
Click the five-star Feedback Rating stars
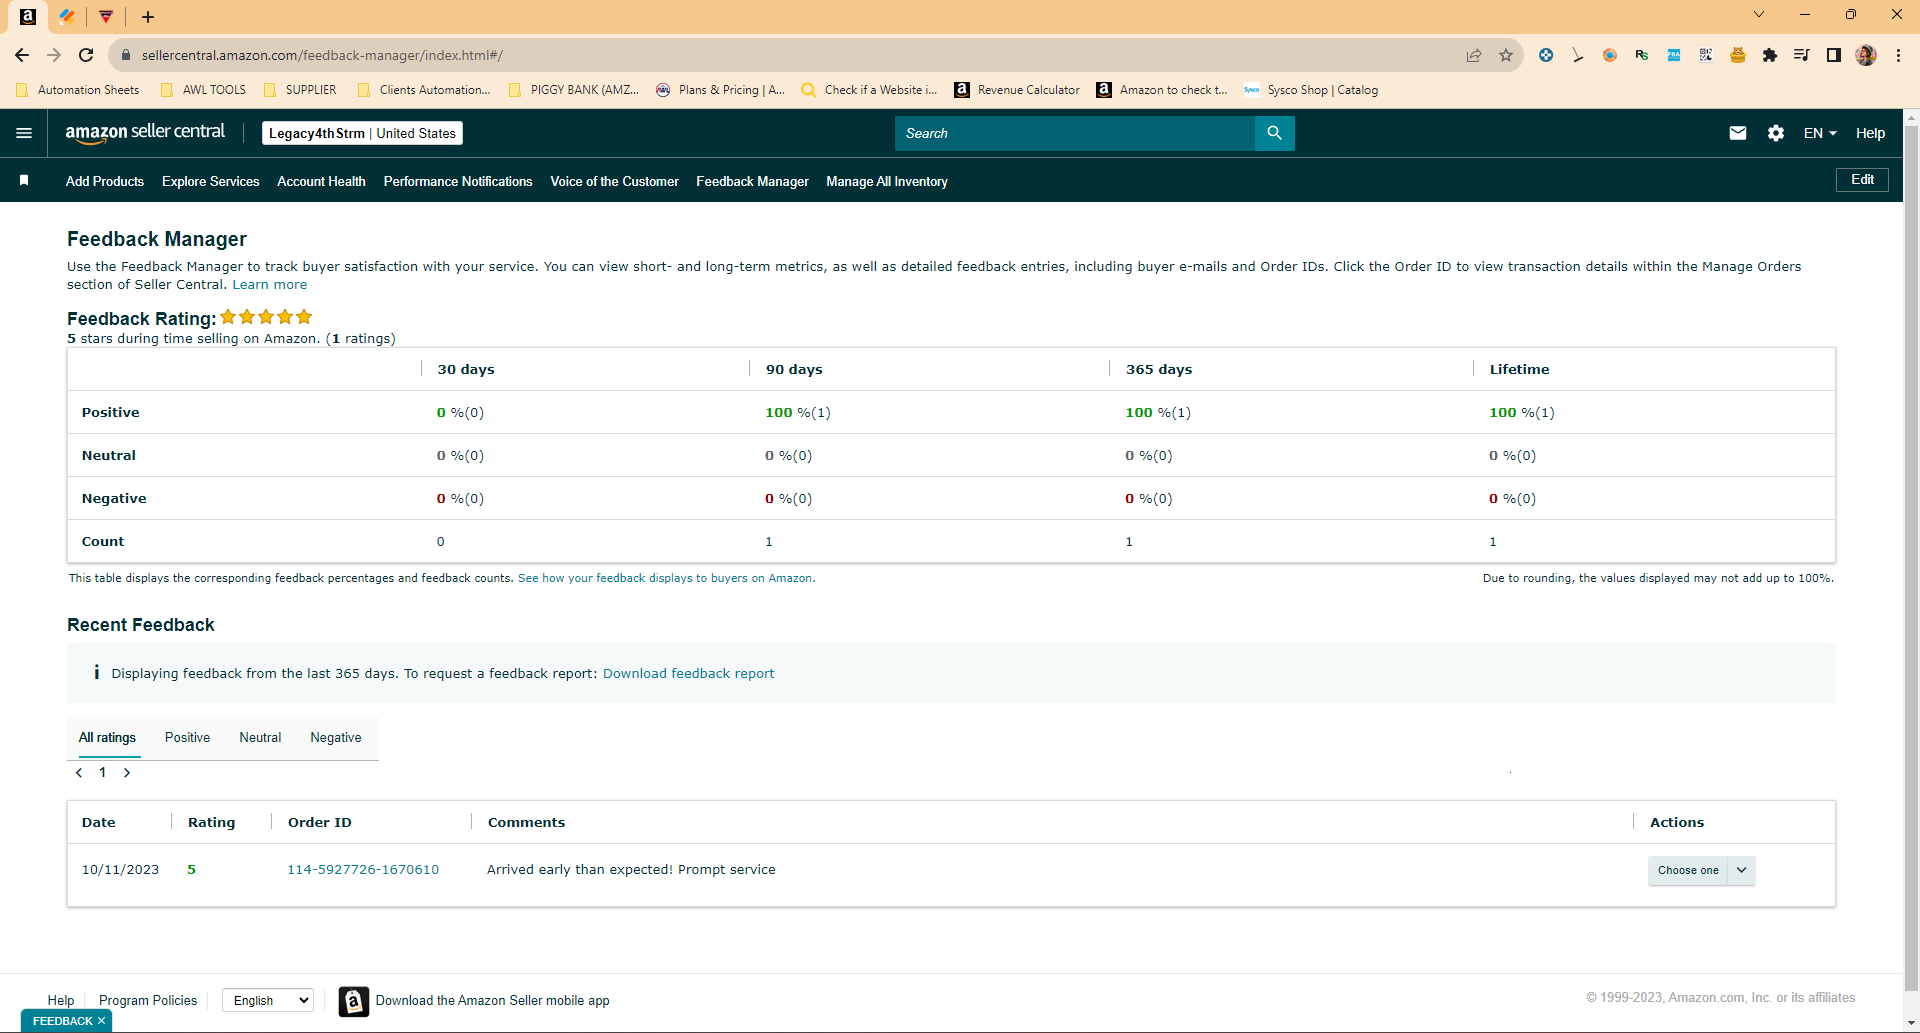point(266,317)
